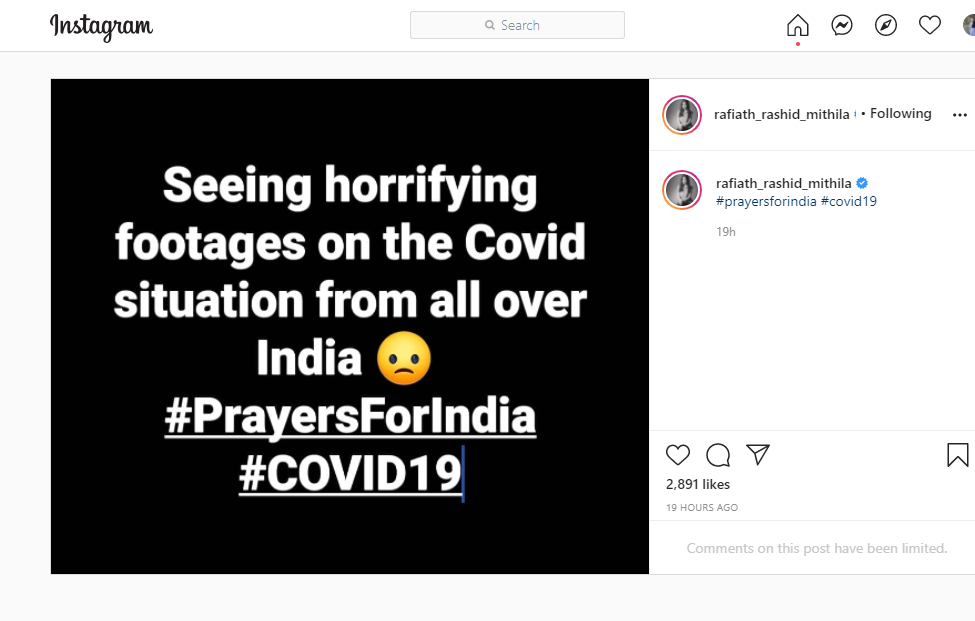The width and height of the screenshot is (975, 621).
Task: Share the post via paper plane icon
Action: point(758,455)
